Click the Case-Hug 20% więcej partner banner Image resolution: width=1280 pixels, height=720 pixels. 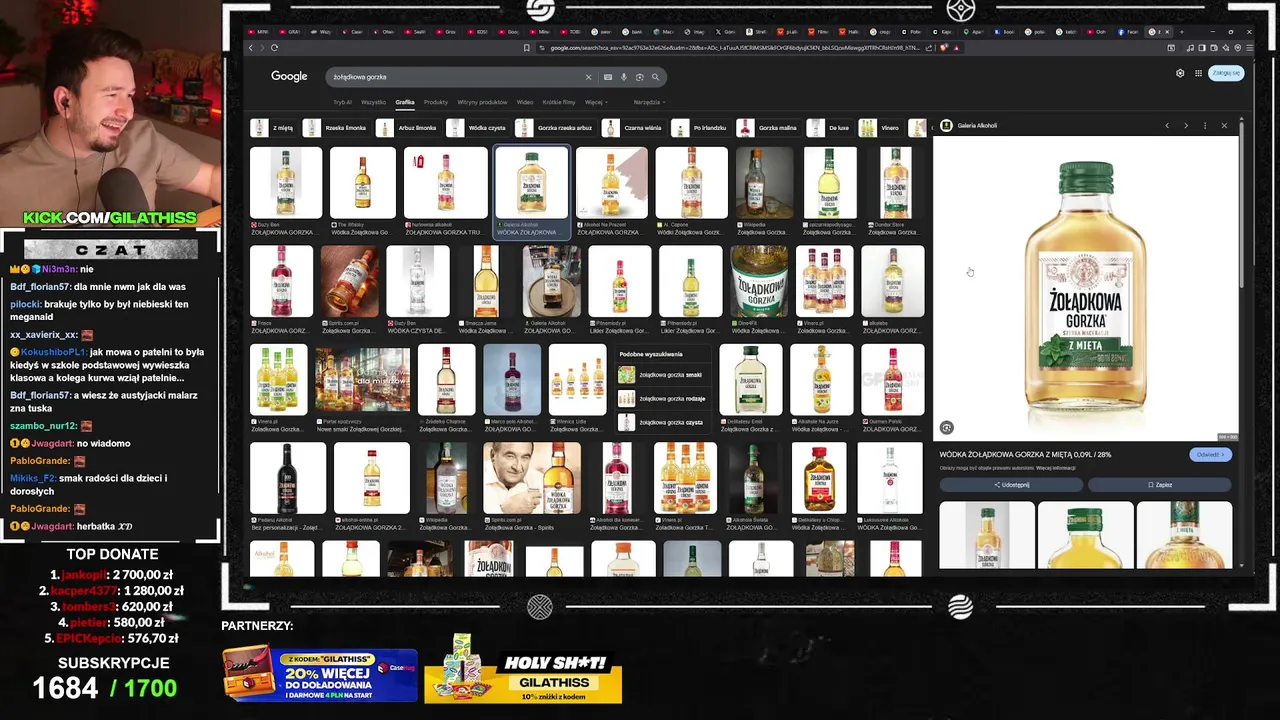319,674
